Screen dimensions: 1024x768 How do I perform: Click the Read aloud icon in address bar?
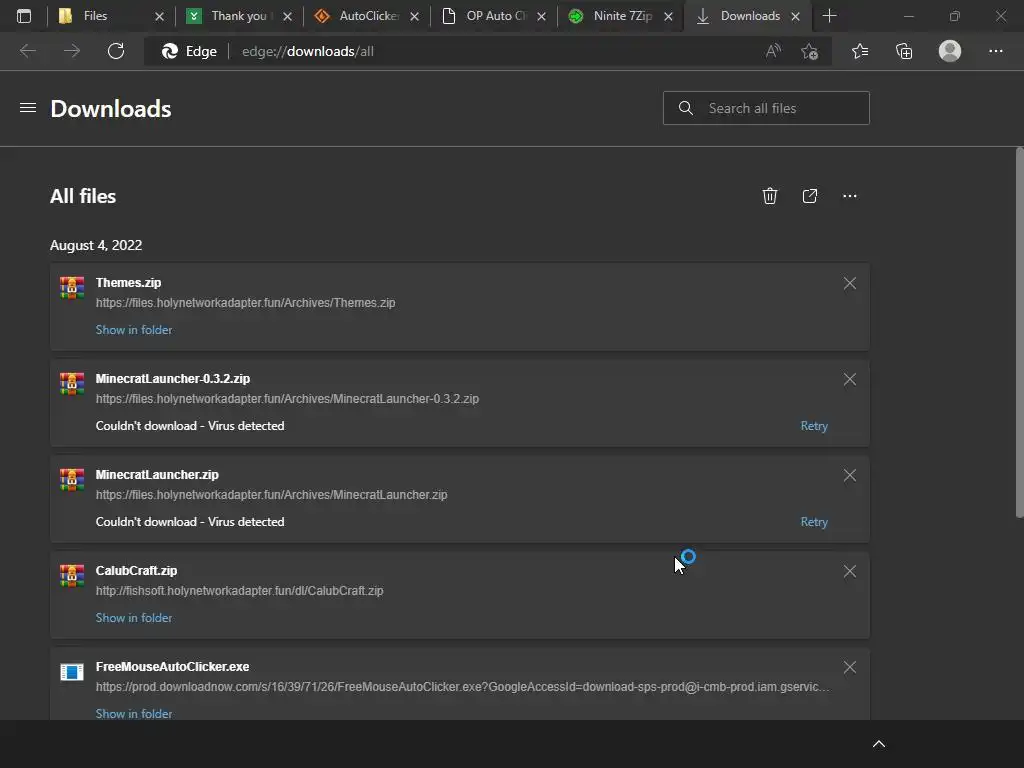coord(773,51)
